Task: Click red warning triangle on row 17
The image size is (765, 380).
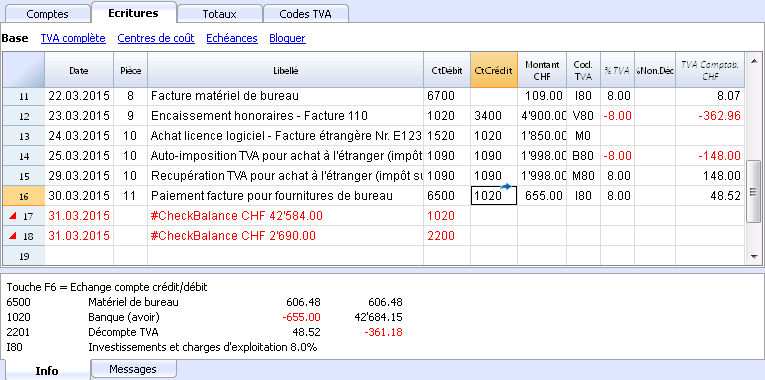Action: point(13,215)
